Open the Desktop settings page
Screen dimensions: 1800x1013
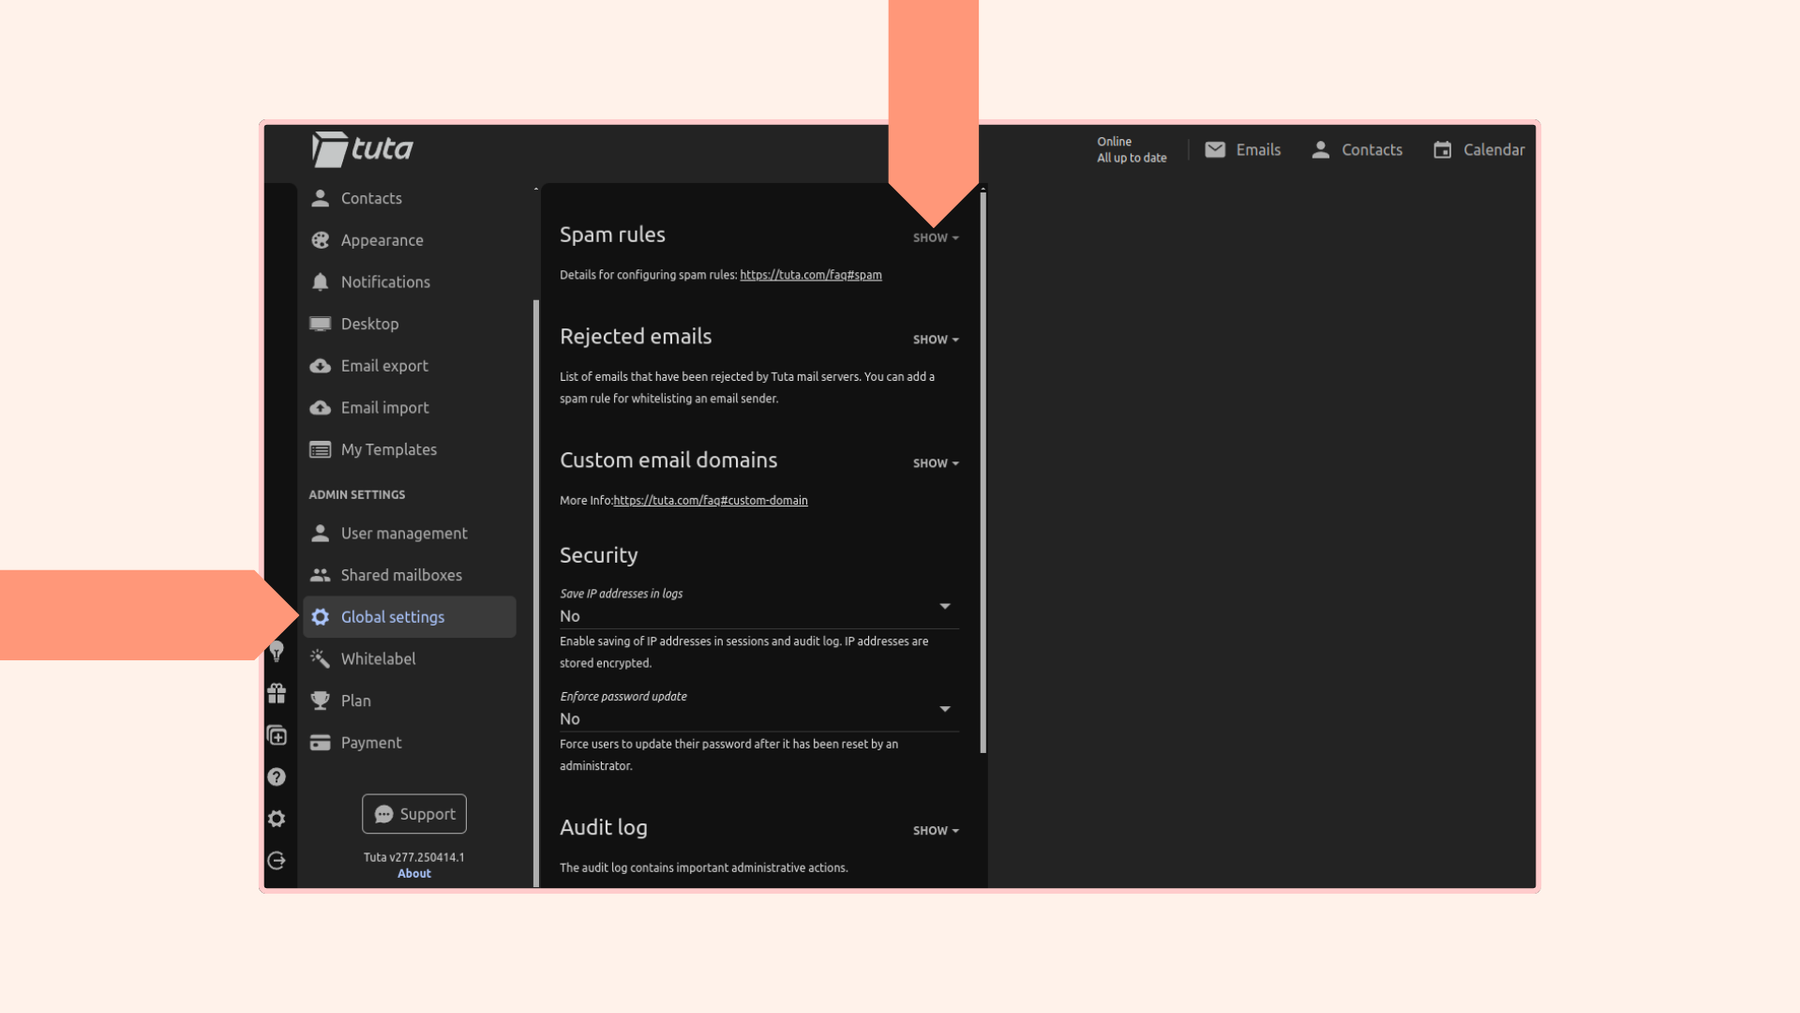point(409,324)
